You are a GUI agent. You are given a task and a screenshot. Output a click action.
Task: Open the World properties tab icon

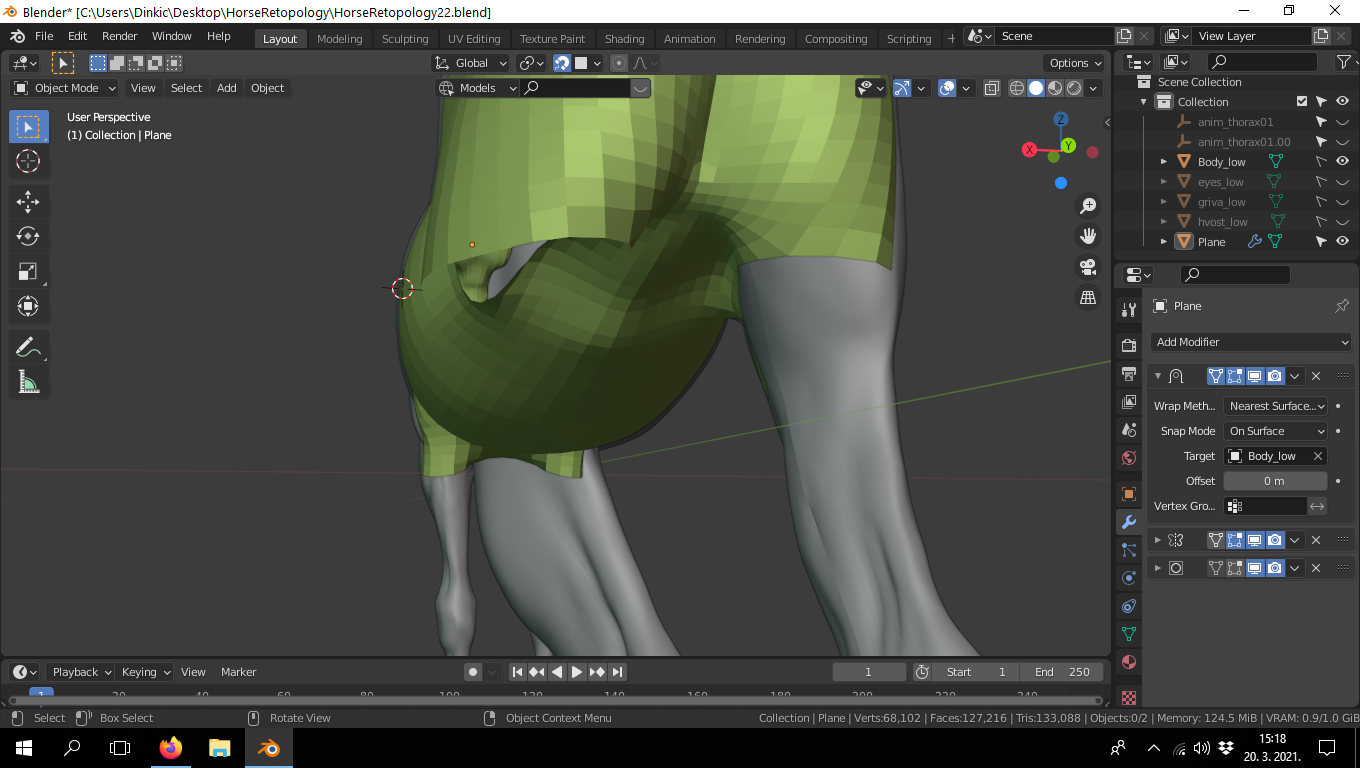(x=1129, y=458)
